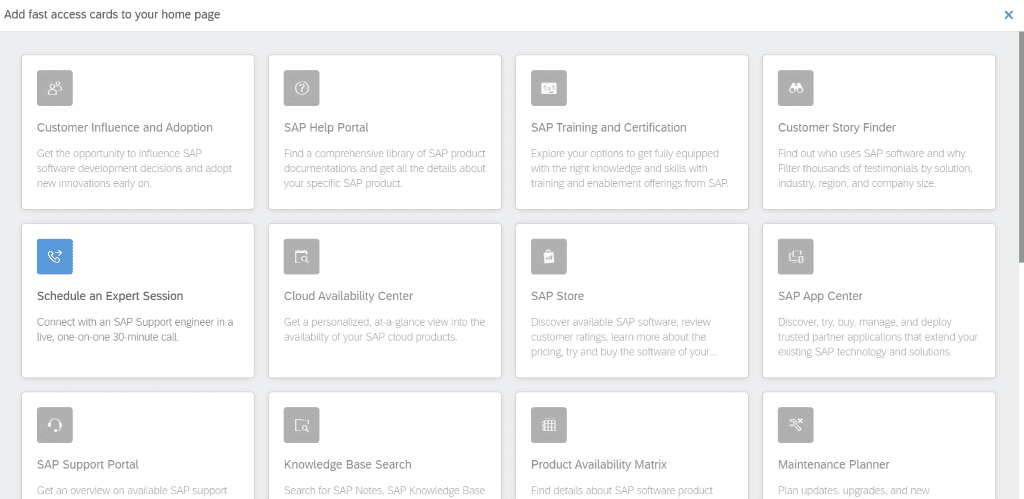
Task: Click the Cloud Availability Center card description
Action: click(x=384, y=329)
